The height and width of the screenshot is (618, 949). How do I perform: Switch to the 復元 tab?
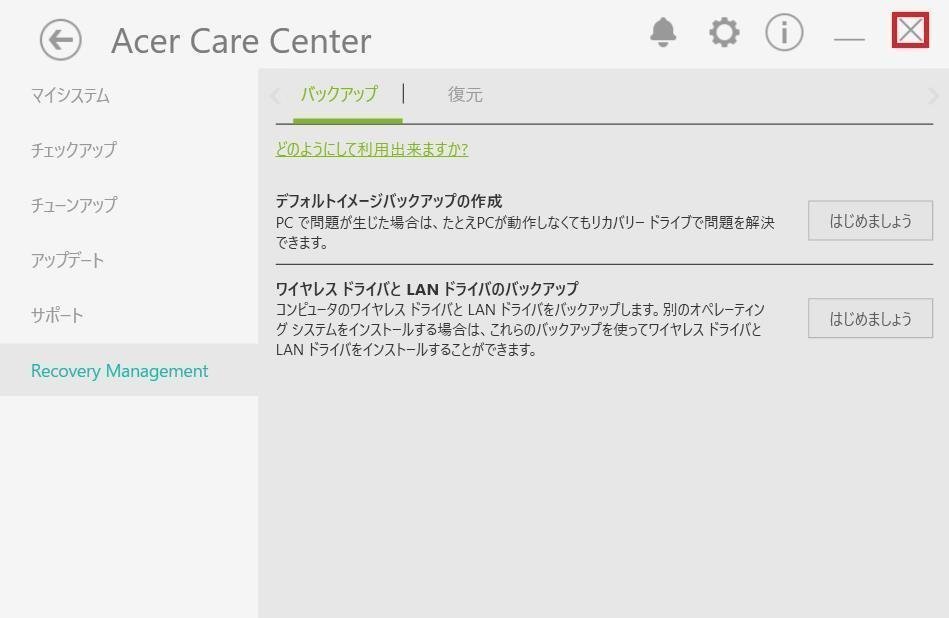(465, 94)
